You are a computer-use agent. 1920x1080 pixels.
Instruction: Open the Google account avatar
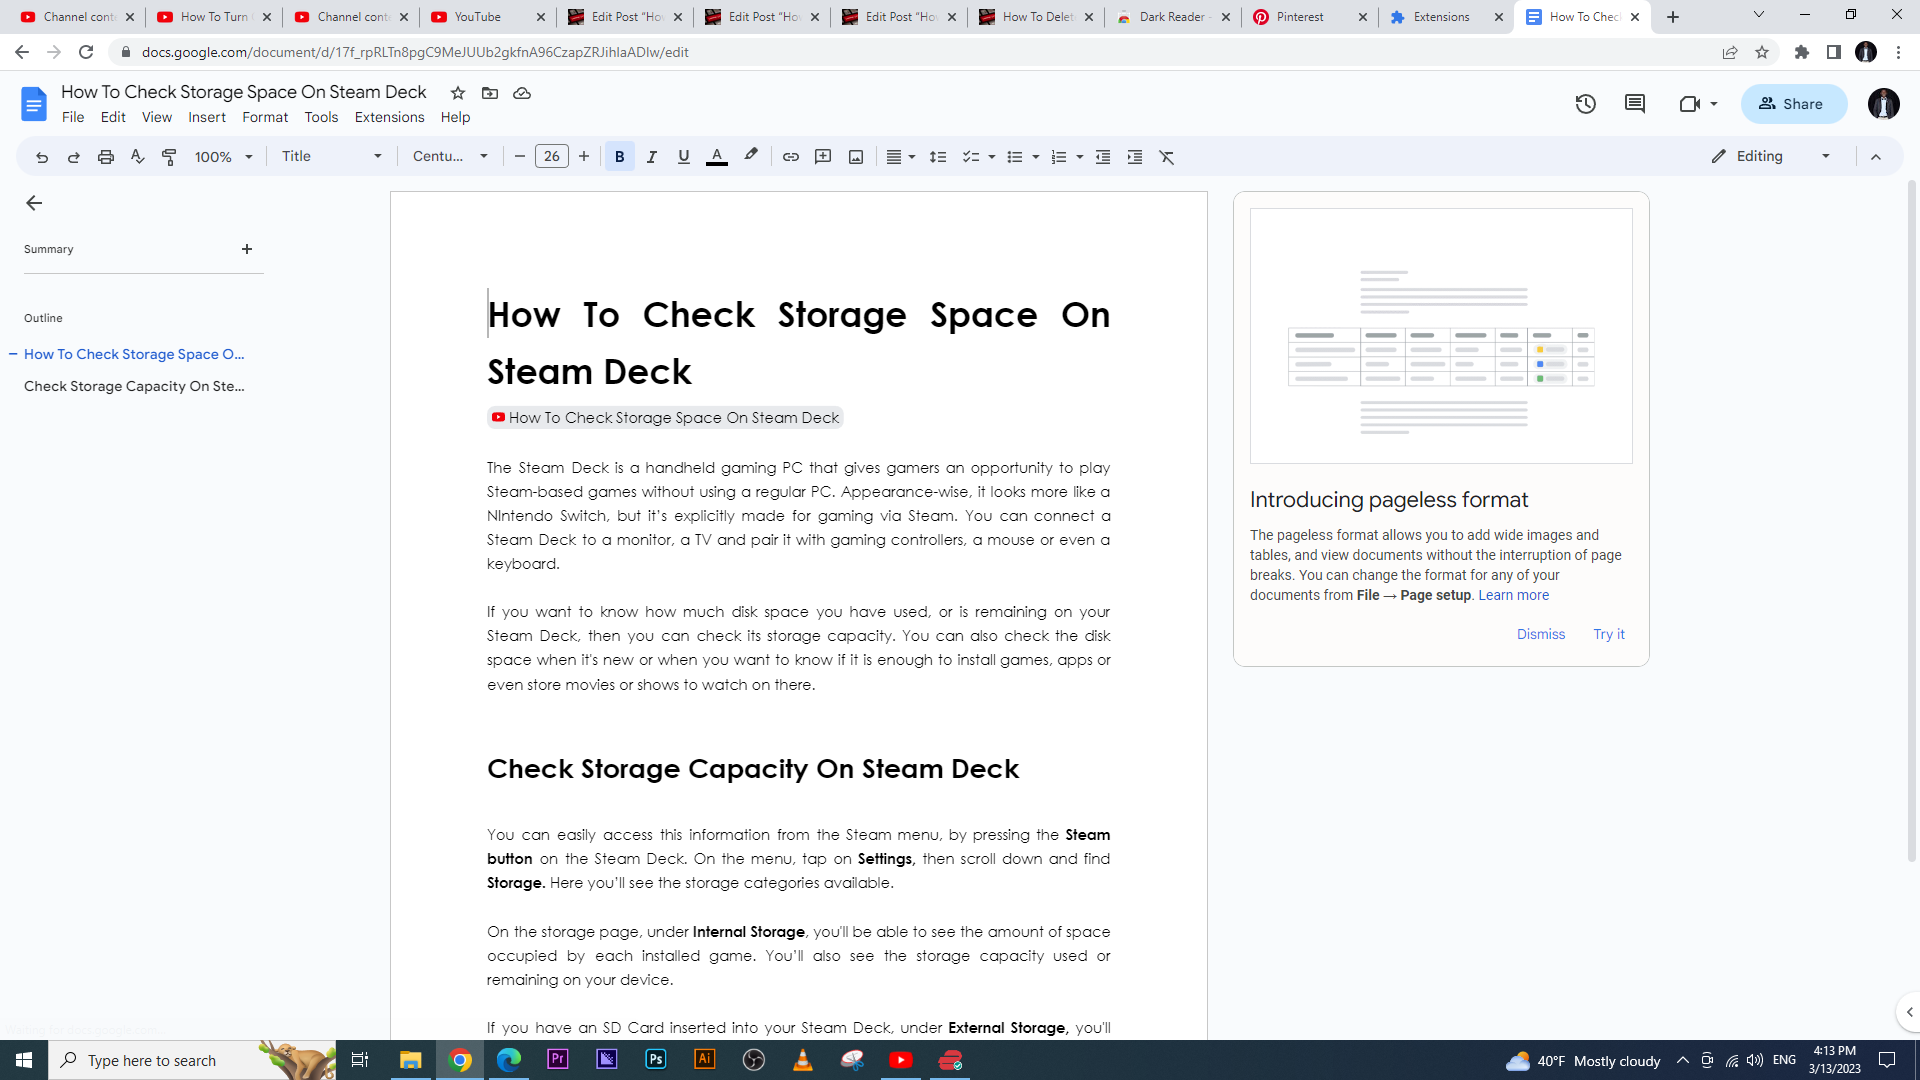tap(1884, 104)
